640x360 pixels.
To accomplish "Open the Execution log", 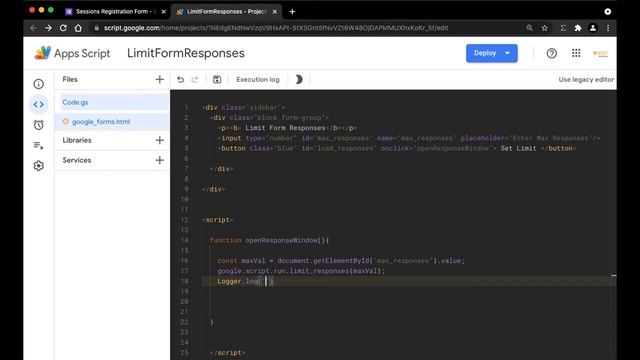I will point(258,80).
